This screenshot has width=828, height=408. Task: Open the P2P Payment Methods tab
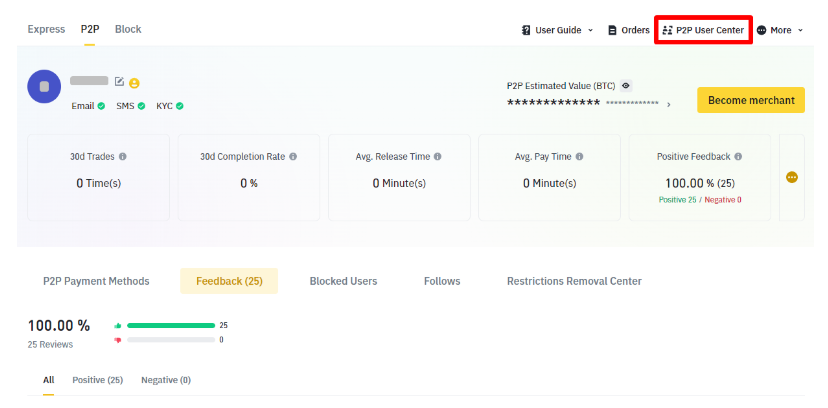tap(96, 281)
